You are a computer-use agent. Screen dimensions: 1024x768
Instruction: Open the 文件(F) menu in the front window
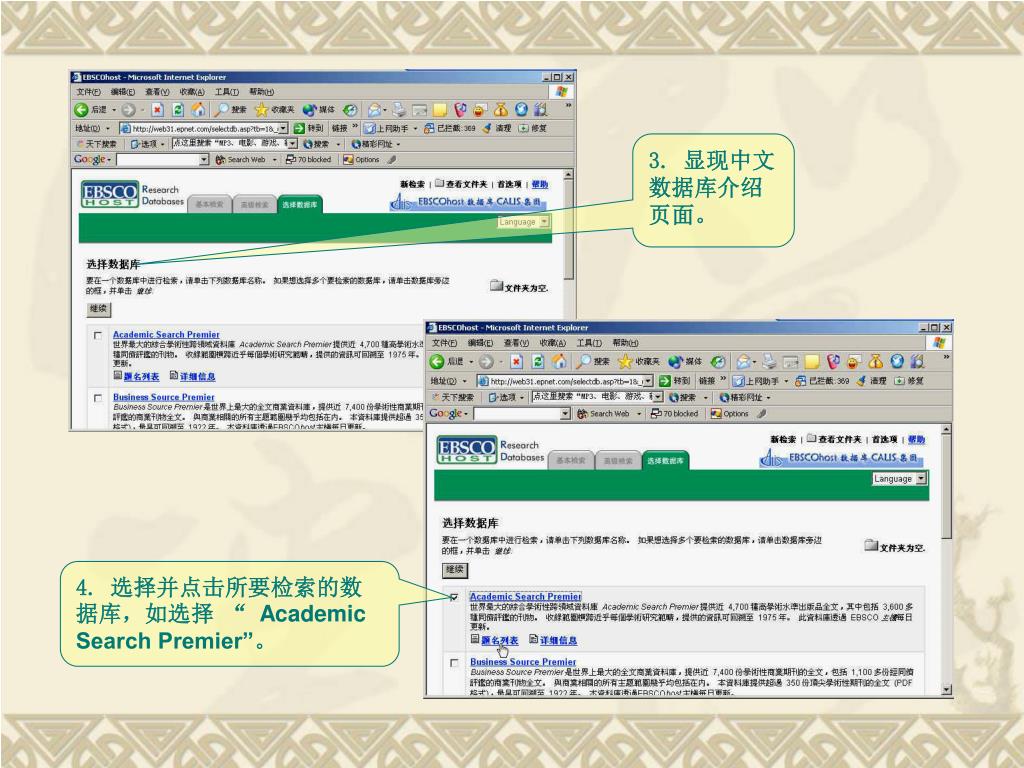click(x=444, y=343)
